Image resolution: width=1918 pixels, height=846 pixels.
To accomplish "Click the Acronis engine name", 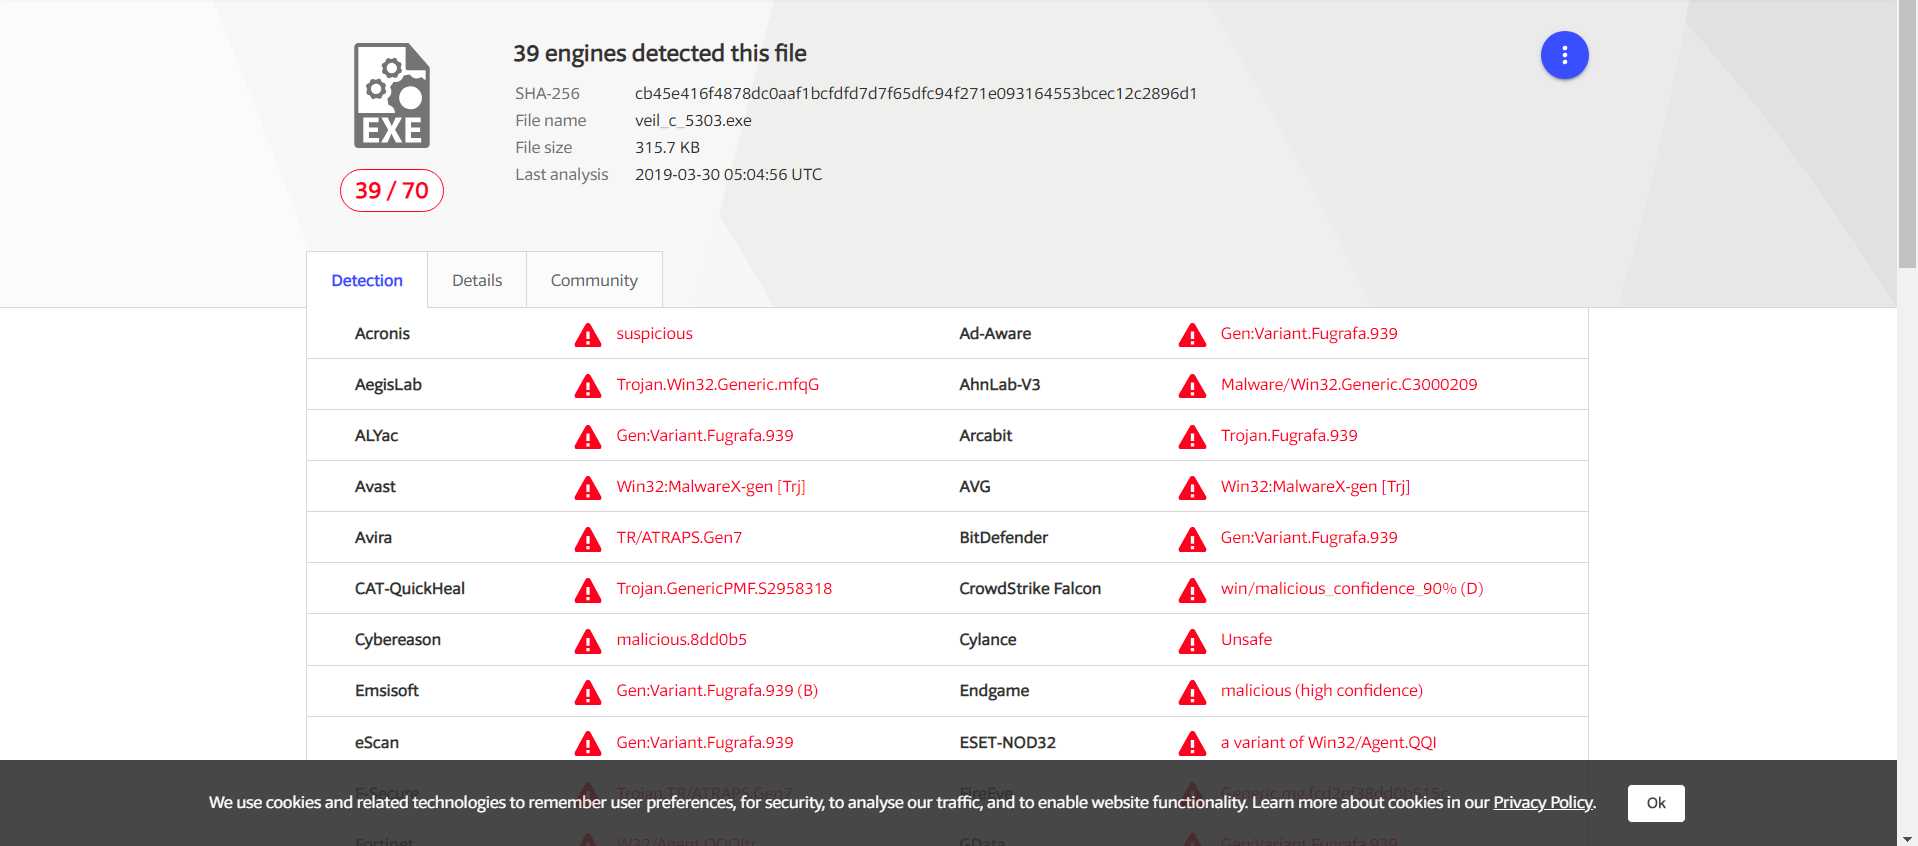I will click(x=382, y=333).
